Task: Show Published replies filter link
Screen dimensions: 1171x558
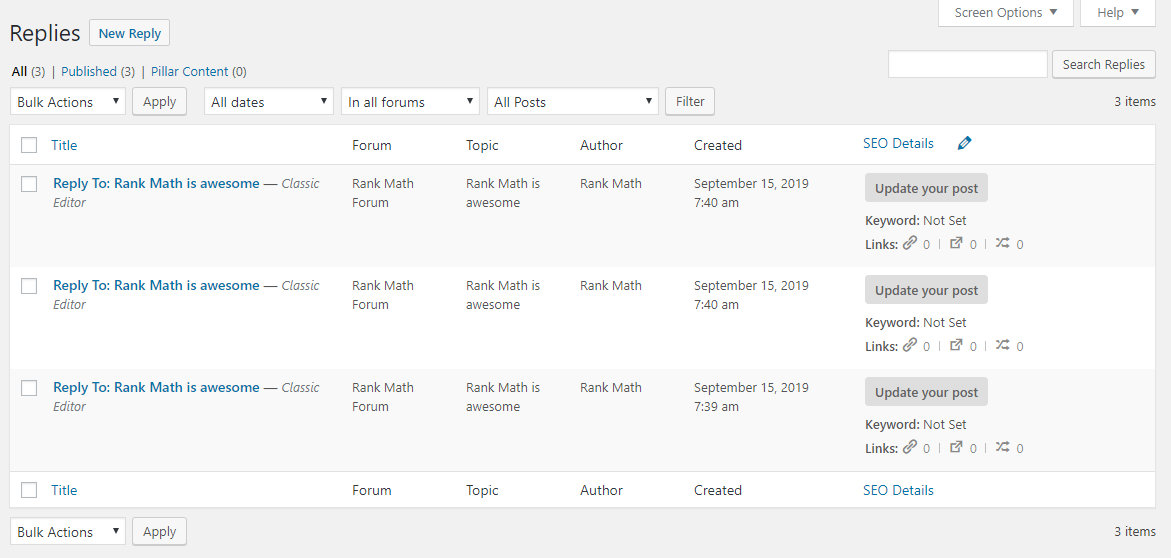Action: [x=89, y=71]
